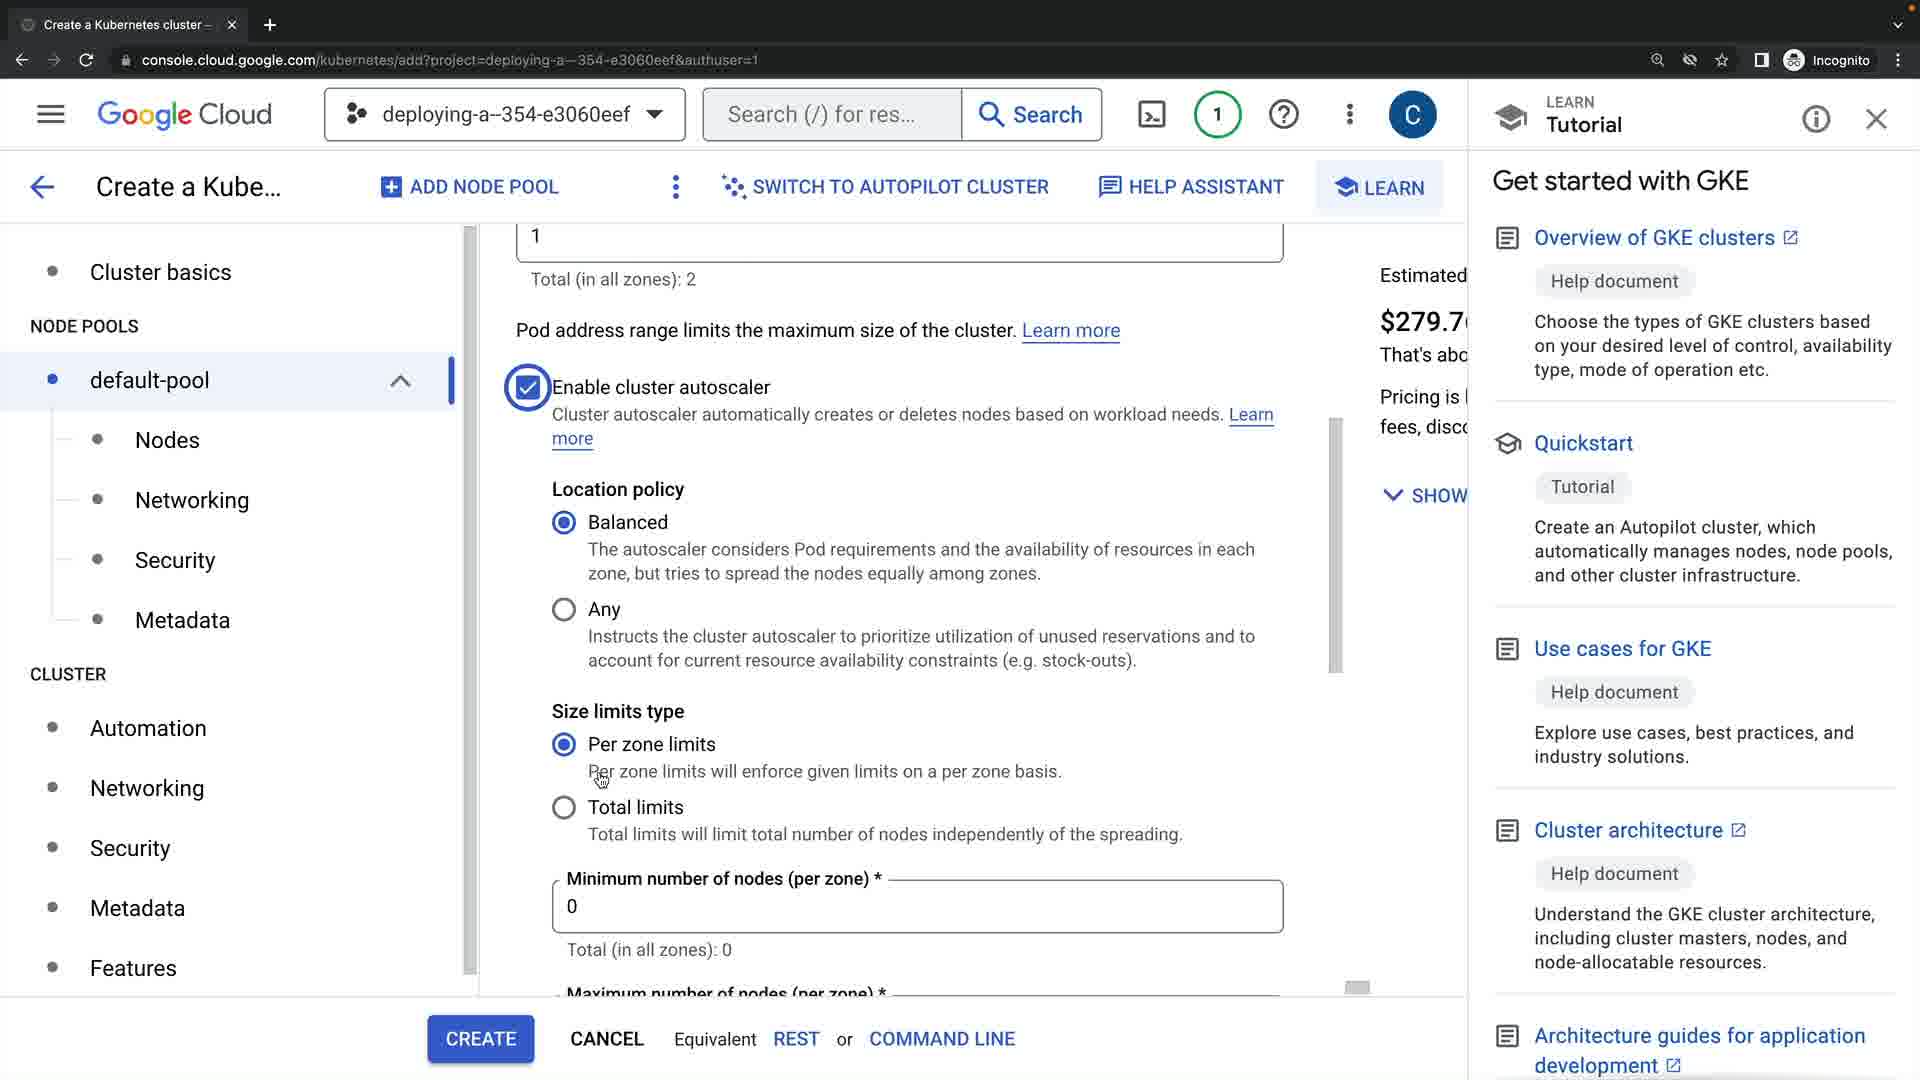The image size is (1920, 1080).
Task: Uncheck Enable cluster autoscaler checkbox
Action: coord(528,387)
